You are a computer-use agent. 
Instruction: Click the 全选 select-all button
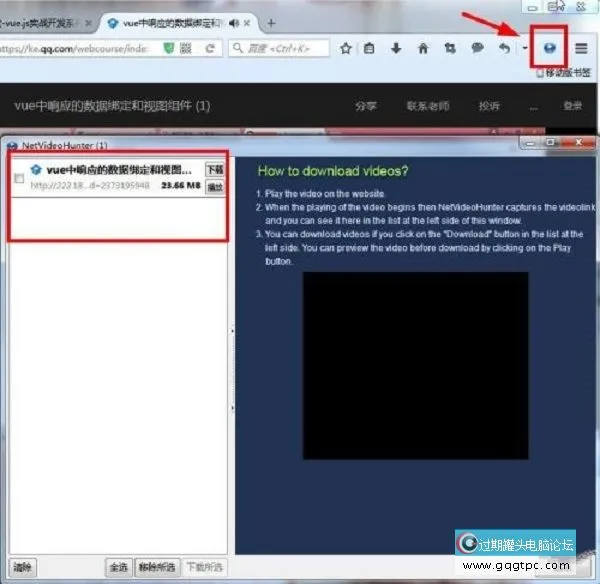118,567
